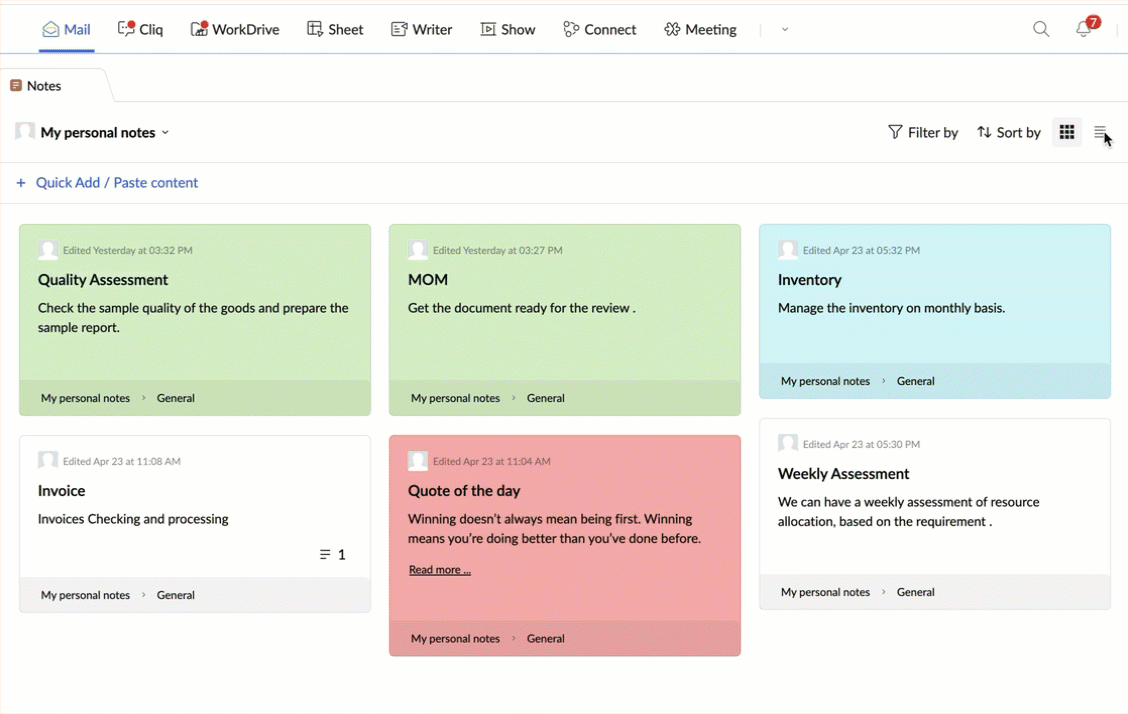1128x714 pixels.
Task: Open the notifications bell
Action: (1084, 29)
